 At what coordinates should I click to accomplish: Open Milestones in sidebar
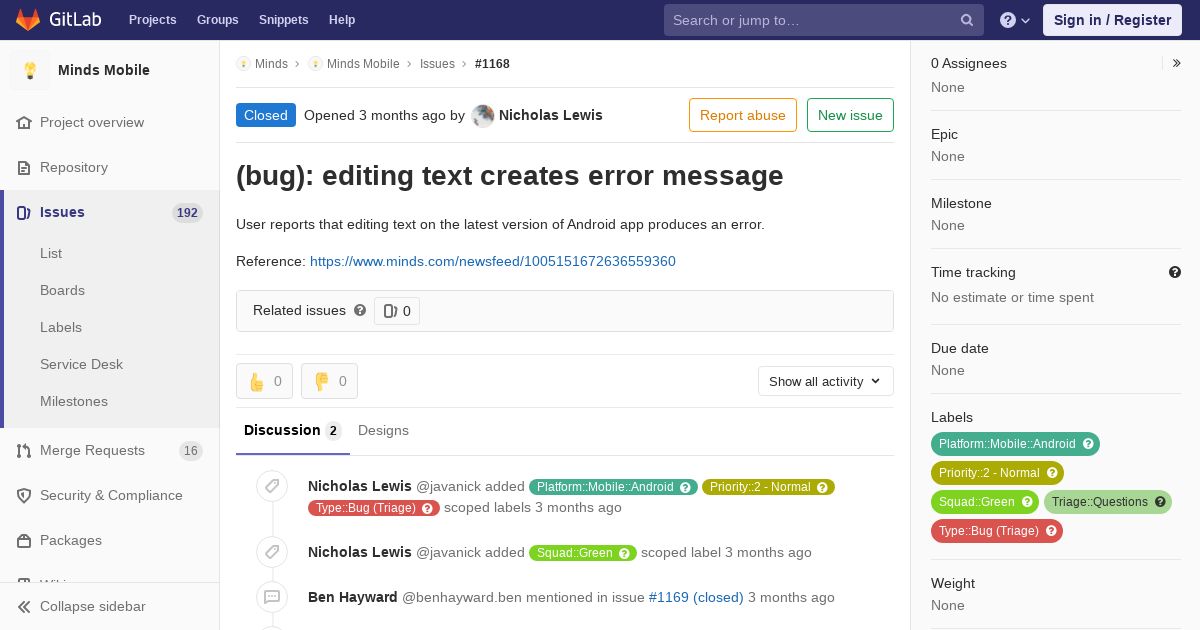click(74, 401)
